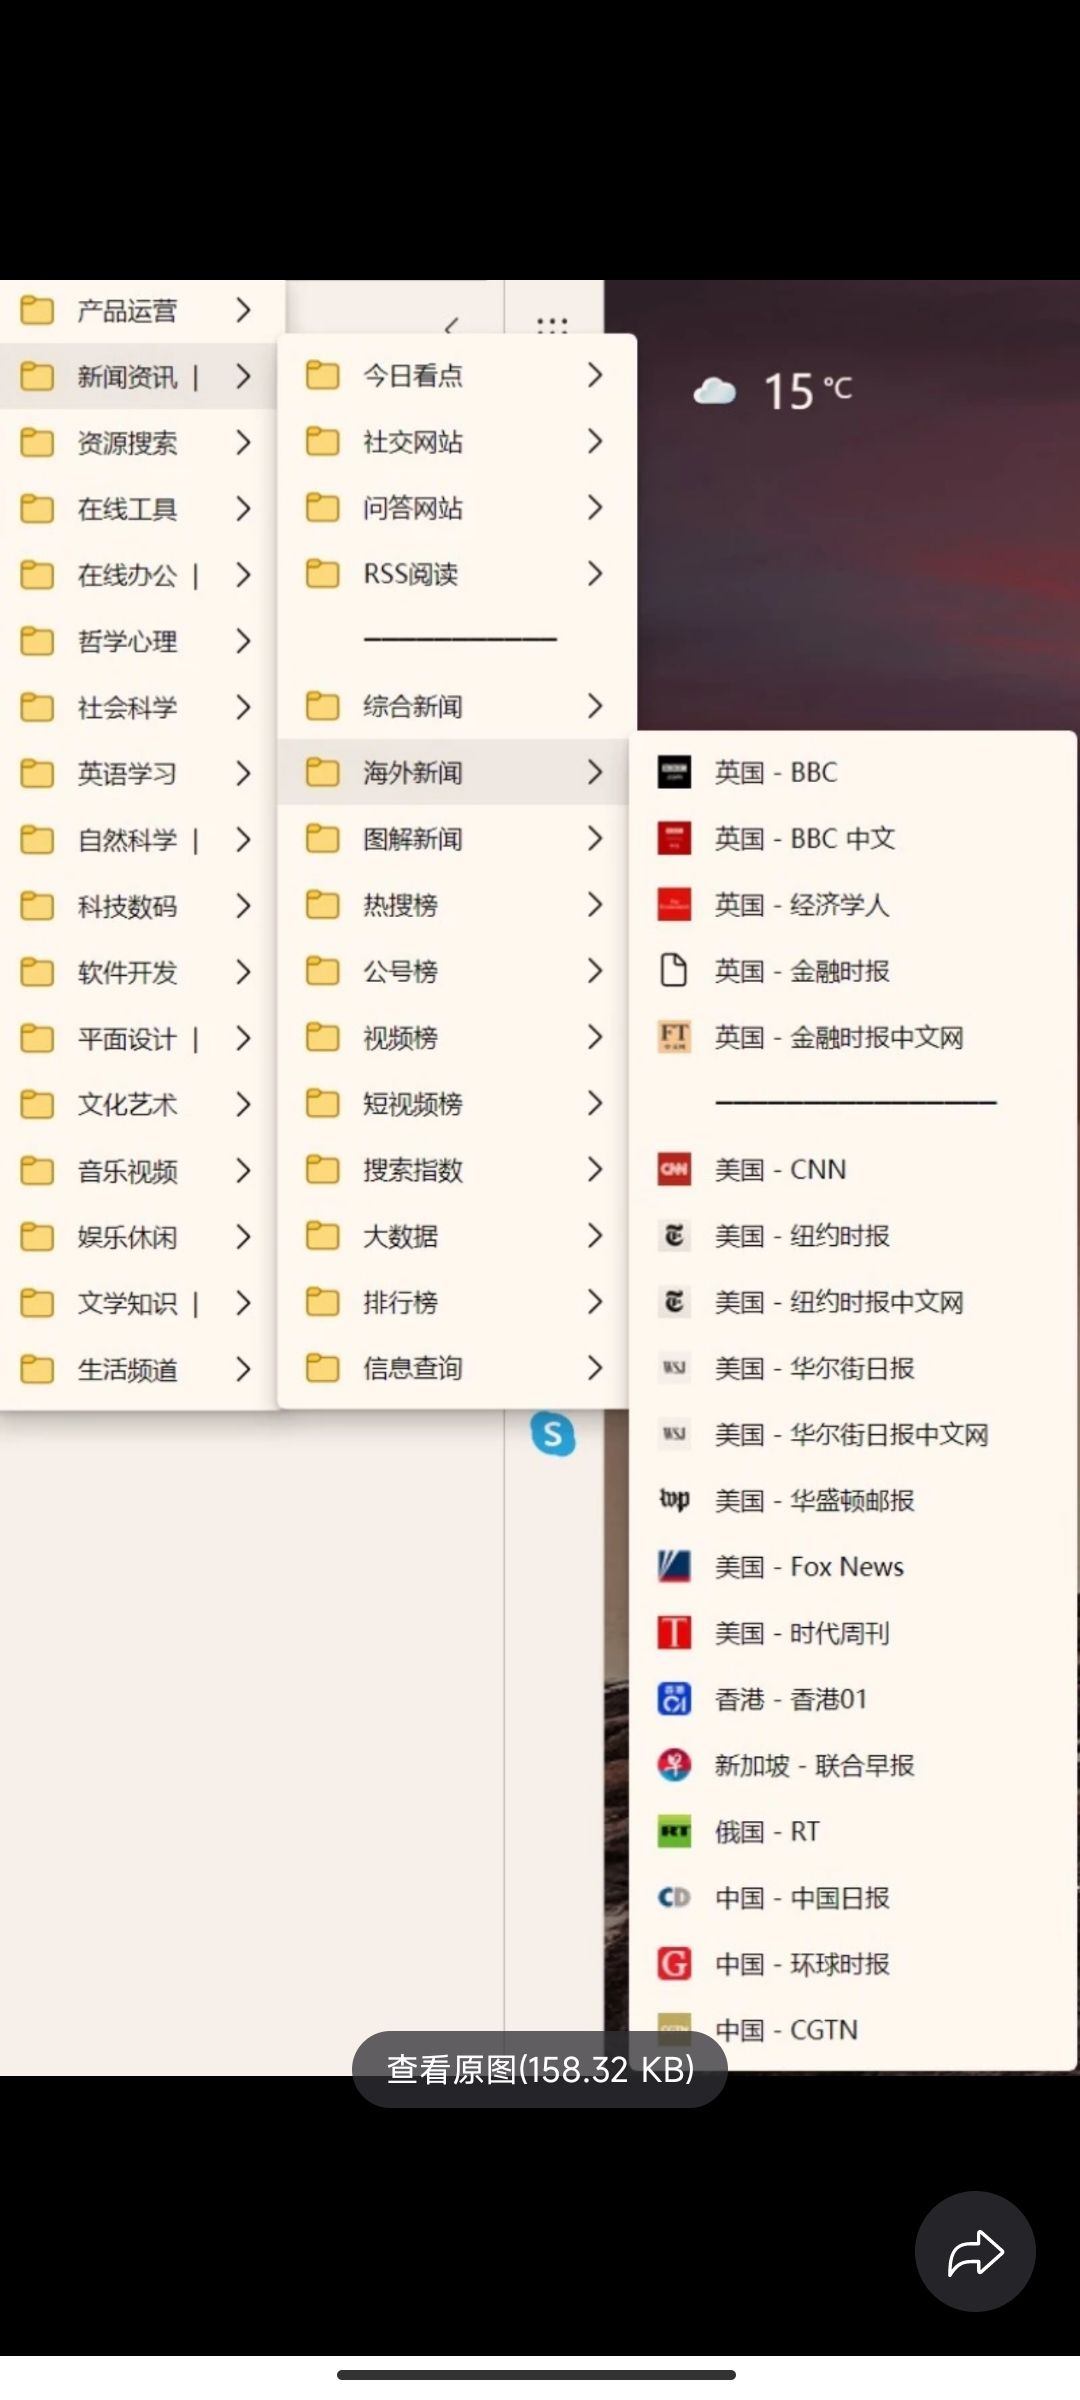Open the 美国 - Fox News bookmark
This screenshot has width=1080, height=2400.
click(x=852, y=1566)
